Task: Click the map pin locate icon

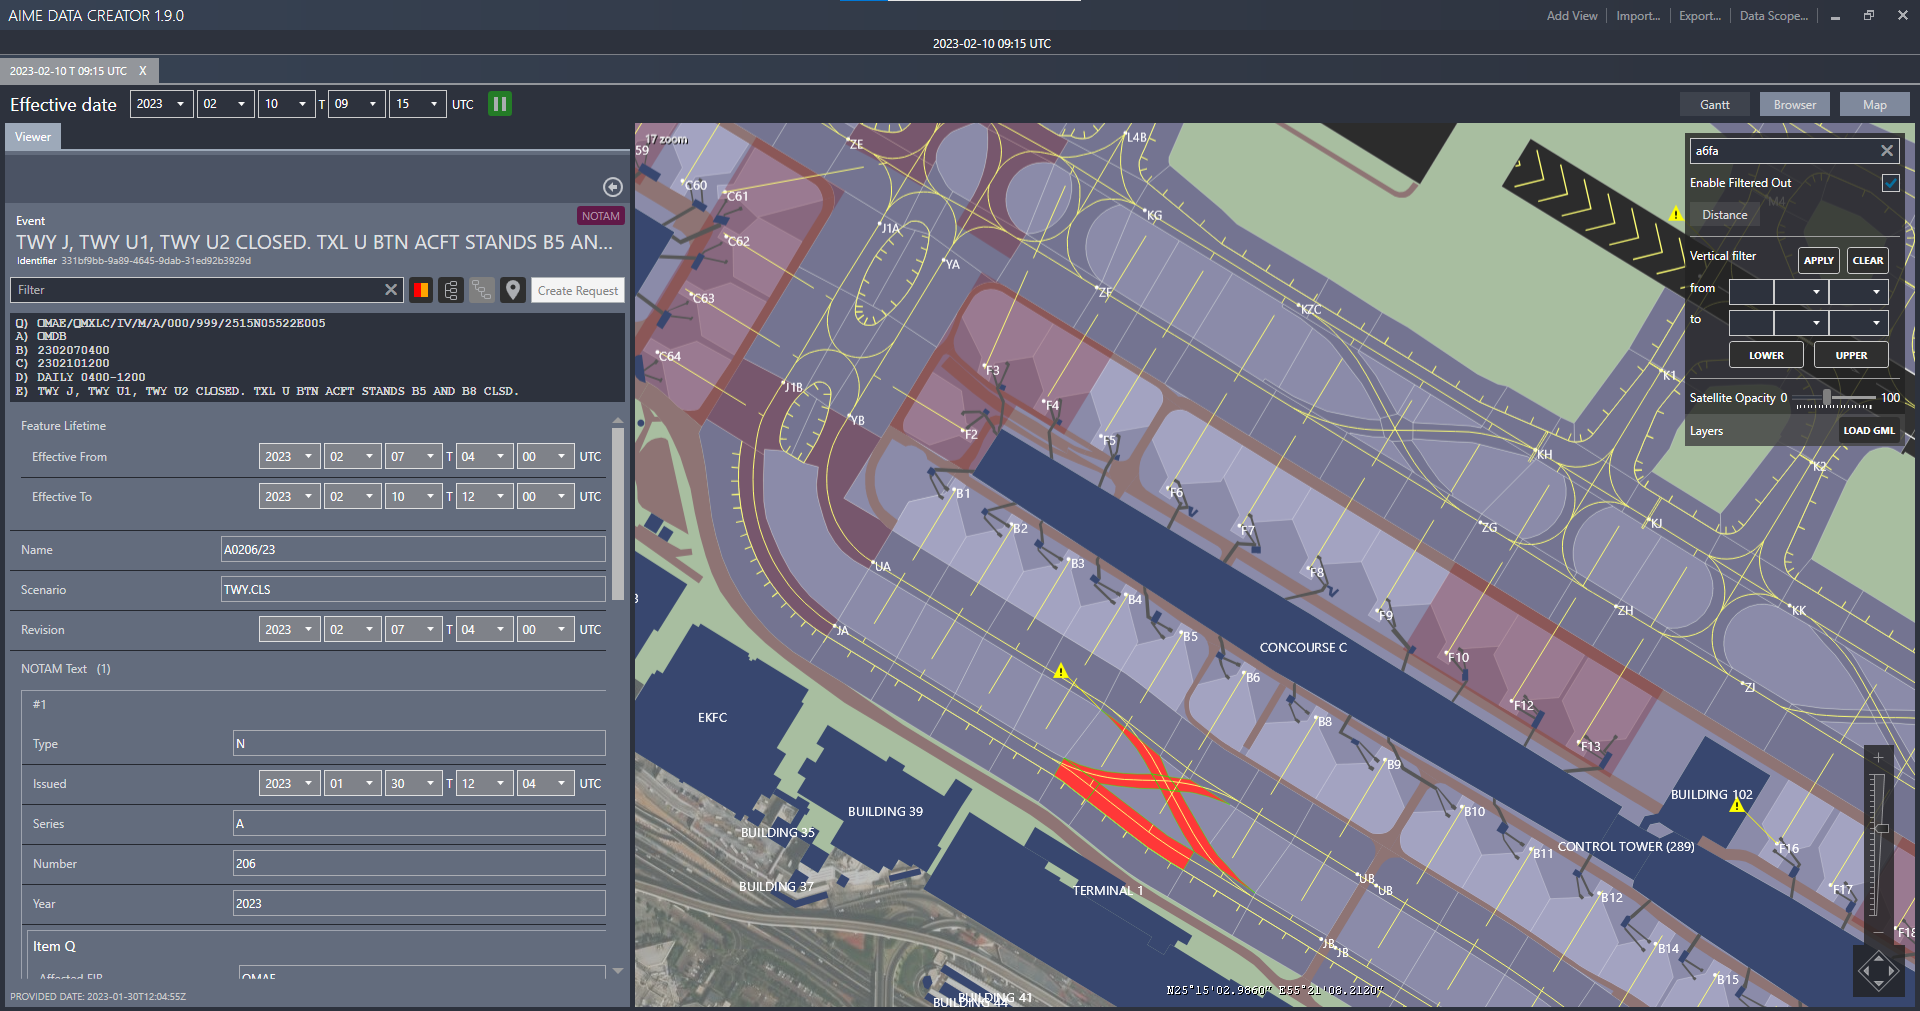Action: [x=513, y=290]
